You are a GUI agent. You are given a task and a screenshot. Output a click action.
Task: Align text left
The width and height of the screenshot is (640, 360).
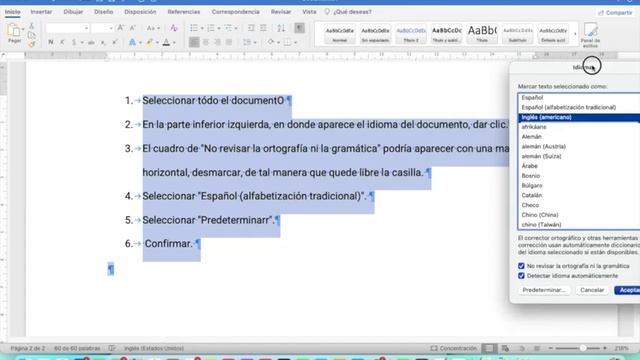(x=194, y=42)
